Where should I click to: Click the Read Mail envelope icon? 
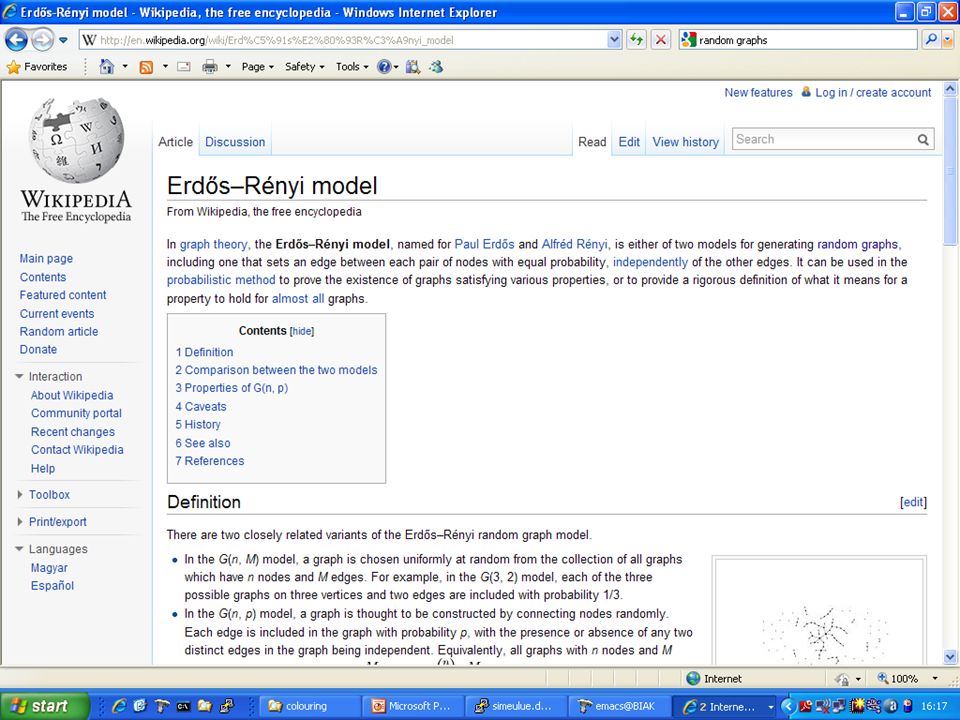point(184,67)
